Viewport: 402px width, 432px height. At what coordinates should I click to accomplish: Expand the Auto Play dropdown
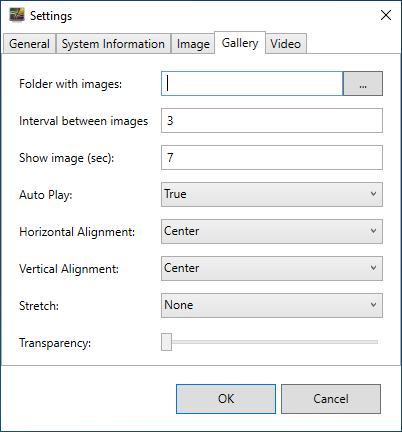tap(272, 194)
